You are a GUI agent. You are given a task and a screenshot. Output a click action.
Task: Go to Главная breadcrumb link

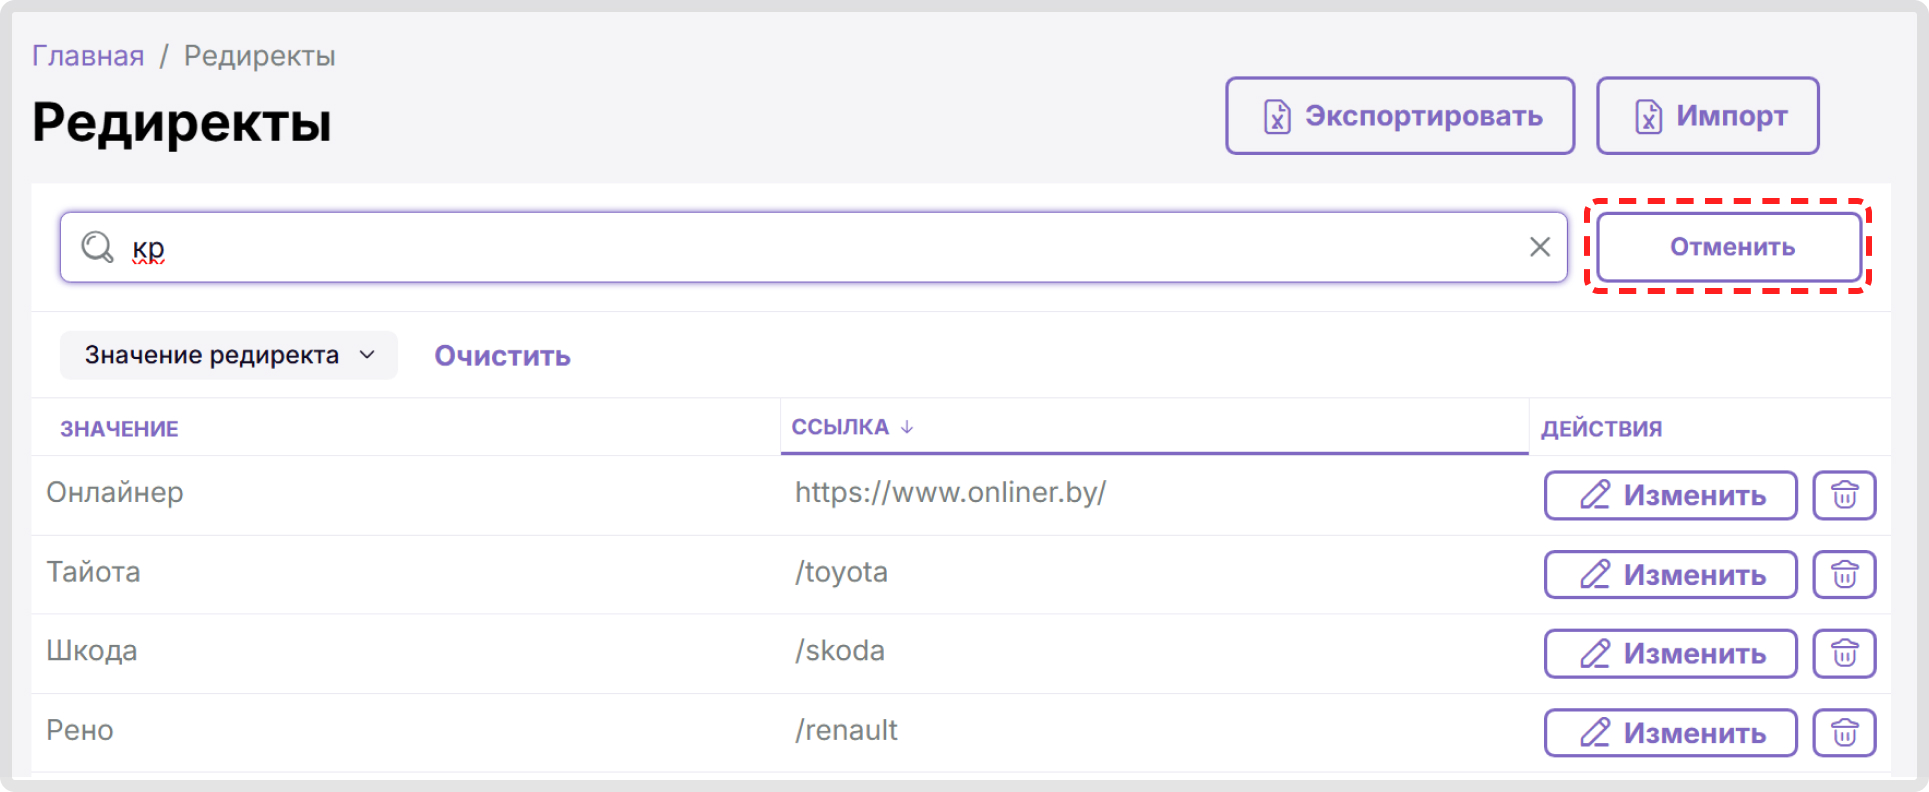tap(88, 56)
